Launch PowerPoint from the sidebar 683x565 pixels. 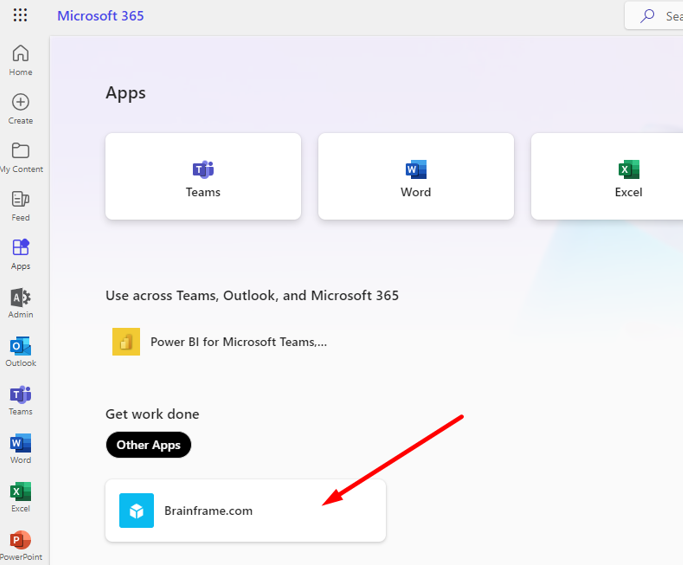tap(20, 544)
